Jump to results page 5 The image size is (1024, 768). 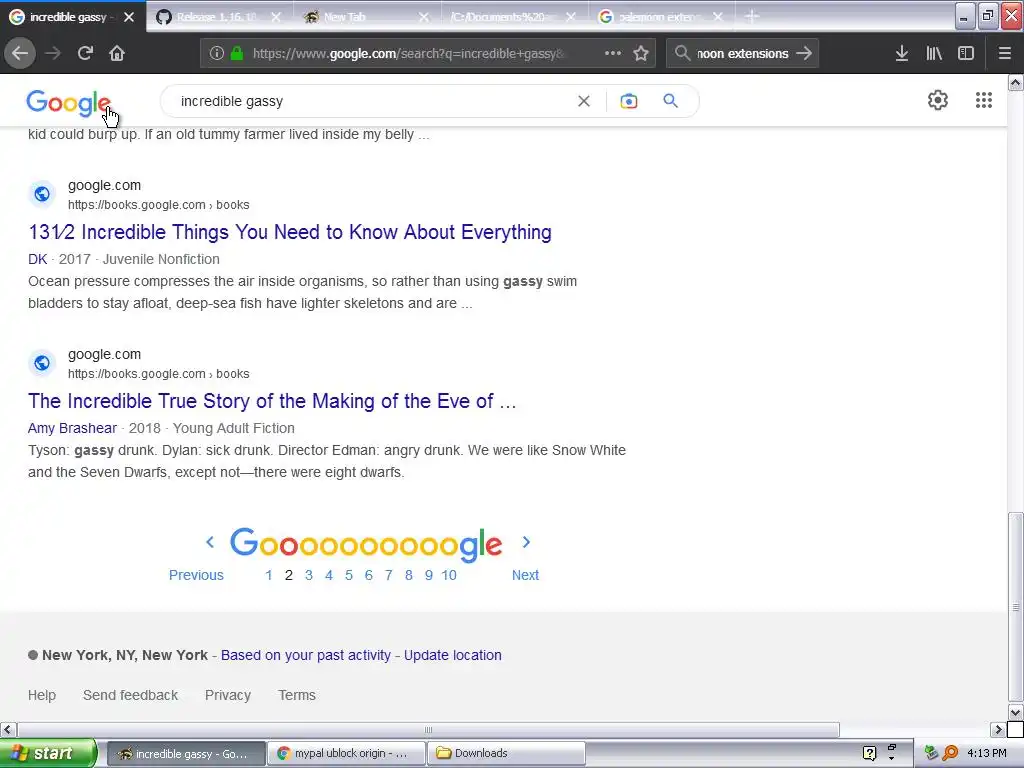click(x=349, y=575)
